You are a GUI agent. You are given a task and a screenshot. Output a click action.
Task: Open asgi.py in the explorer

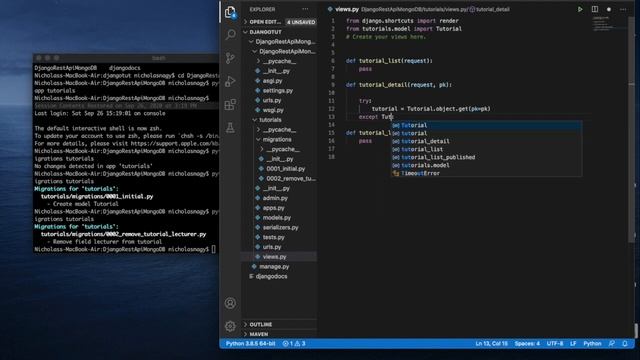click(x=272, y=81)
